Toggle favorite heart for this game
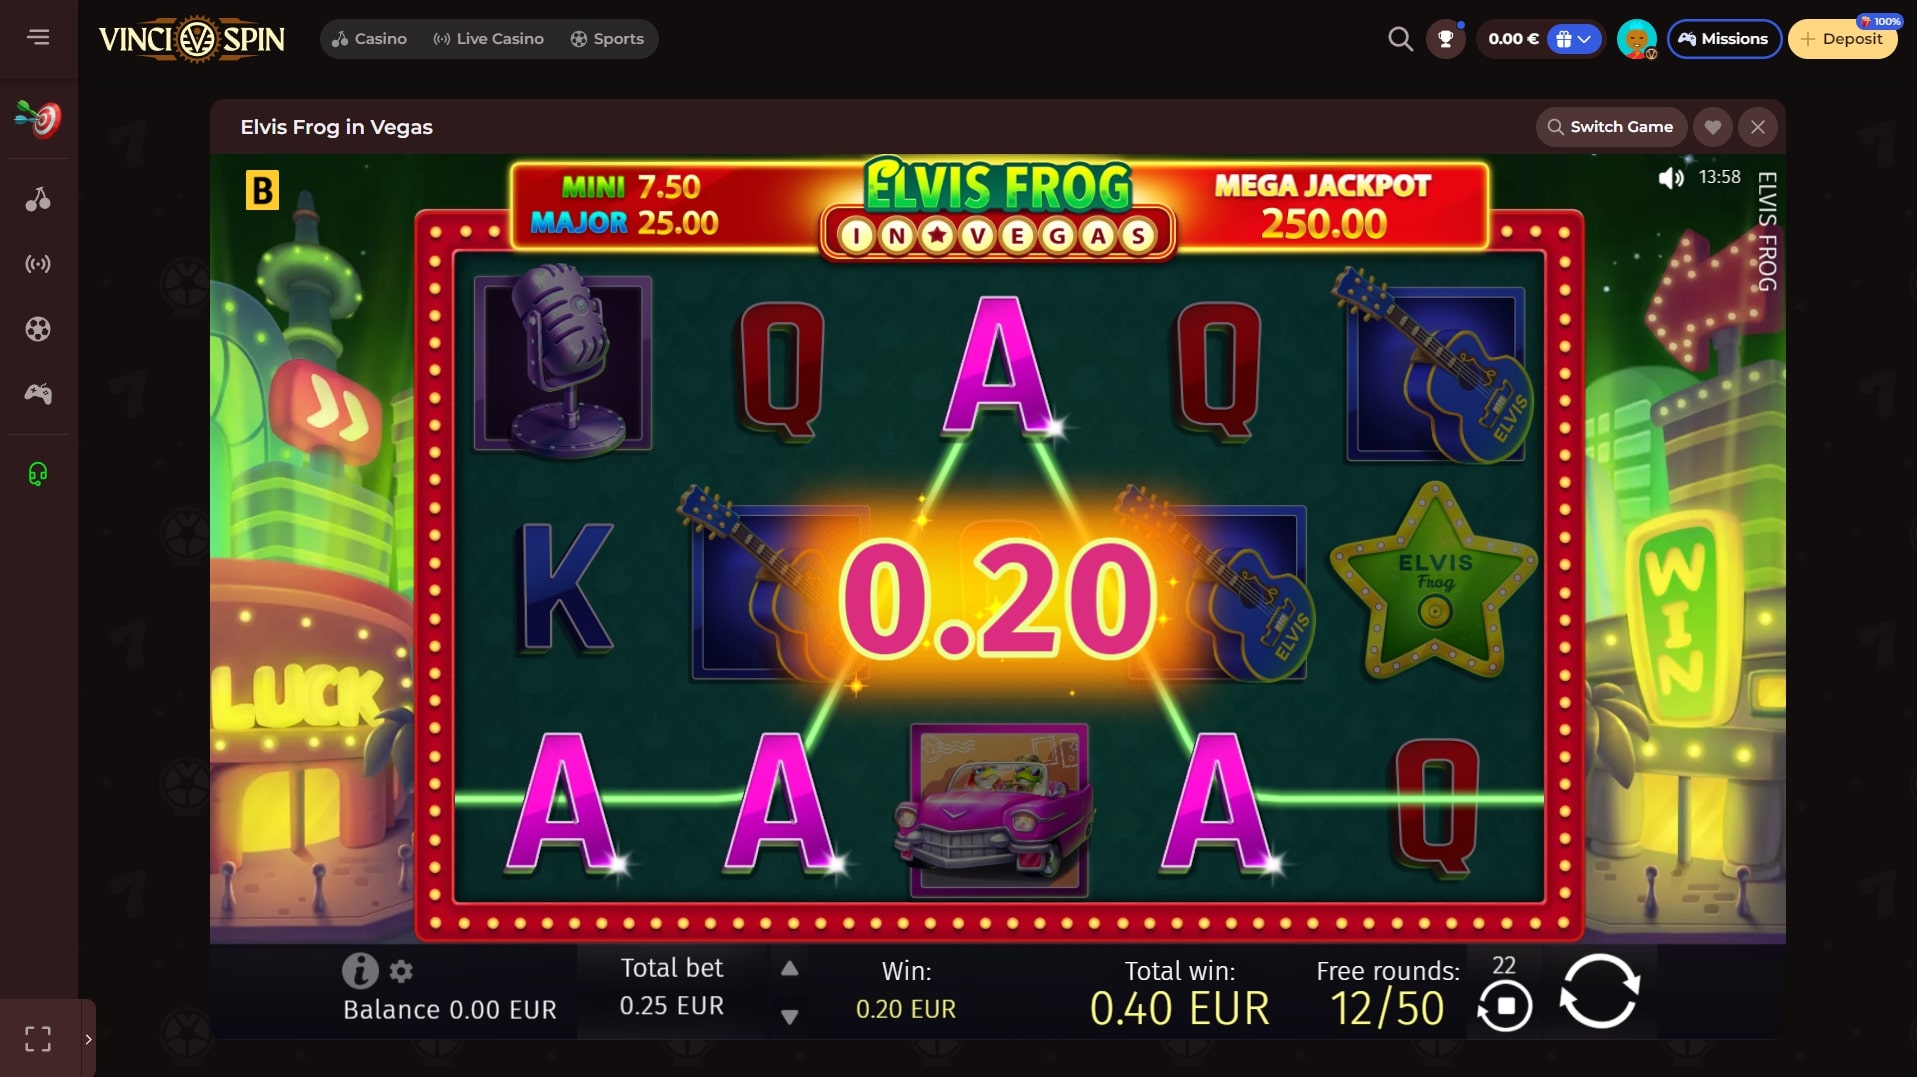This screenshot has height=1077, width=1917. coord(1713,127)
